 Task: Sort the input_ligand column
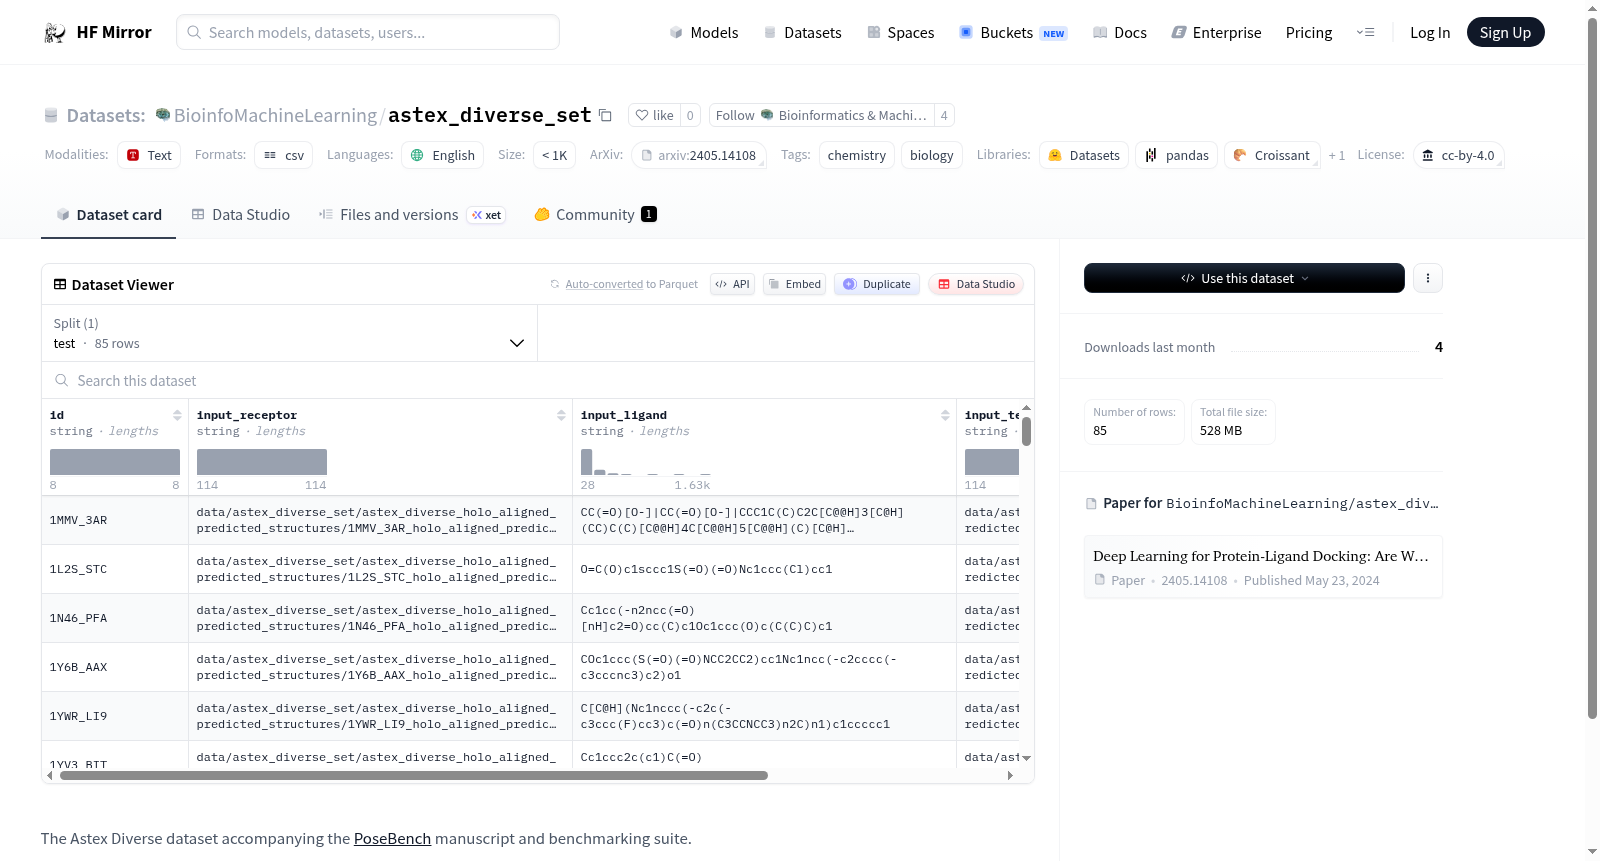(x=945, y=415)
